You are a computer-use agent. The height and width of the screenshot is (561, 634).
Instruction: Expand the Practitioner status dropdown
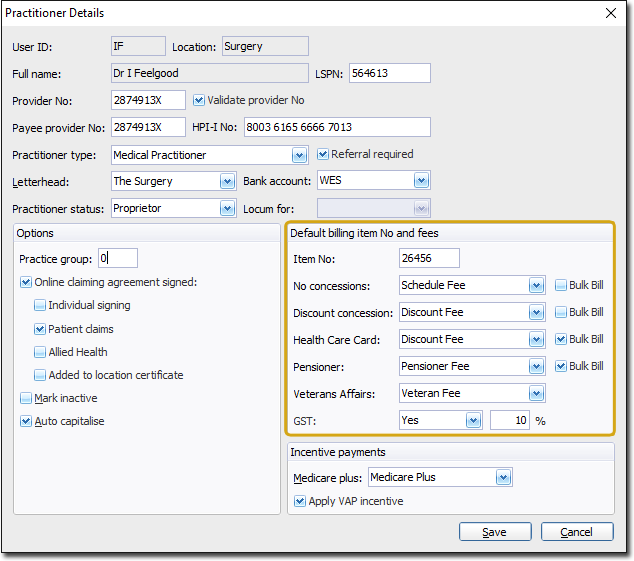(226, 208)
